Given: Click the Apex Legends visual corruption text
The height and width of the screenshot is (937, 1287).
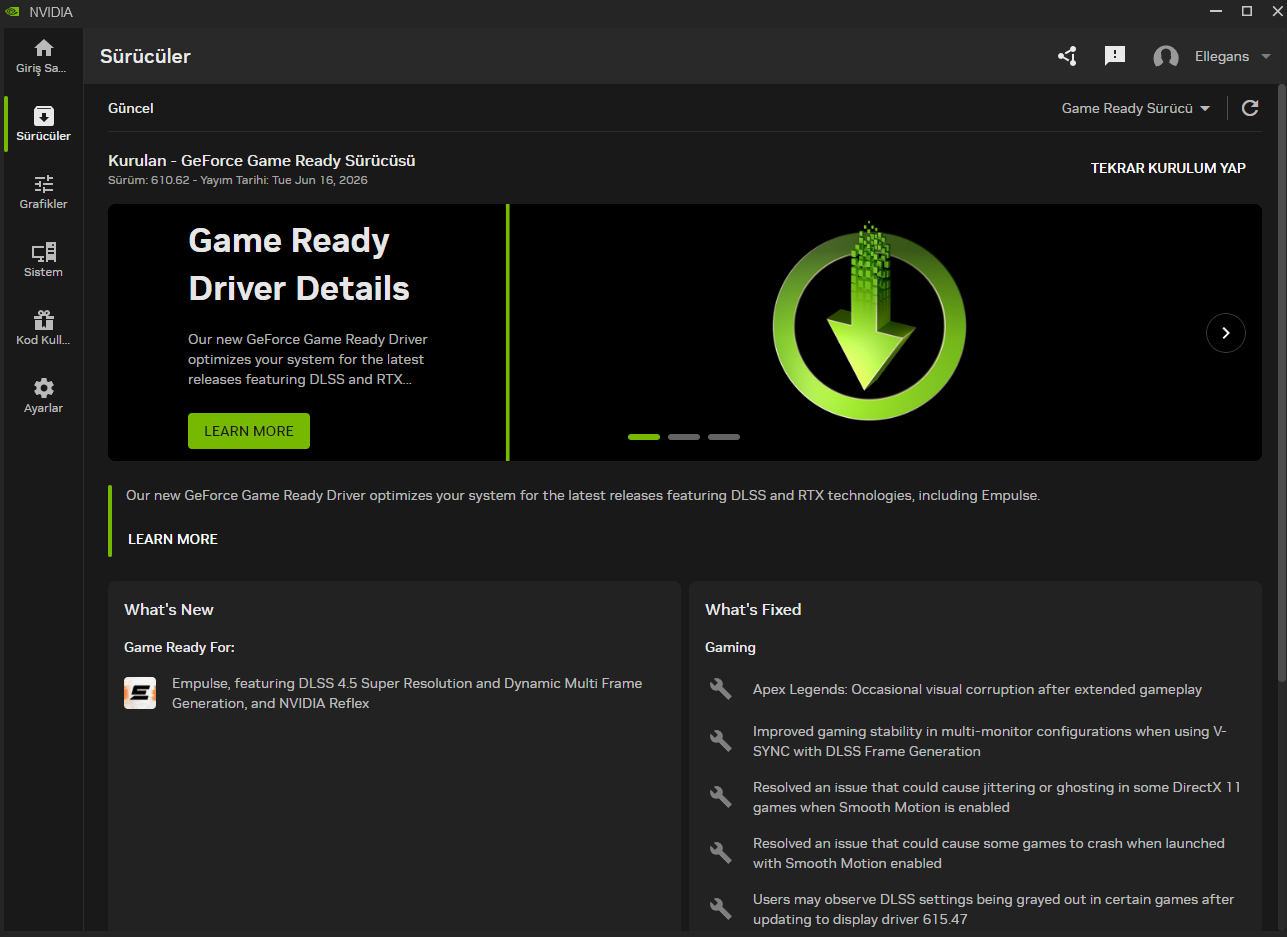Looking at the screenshot, I should tap(977, 689).
